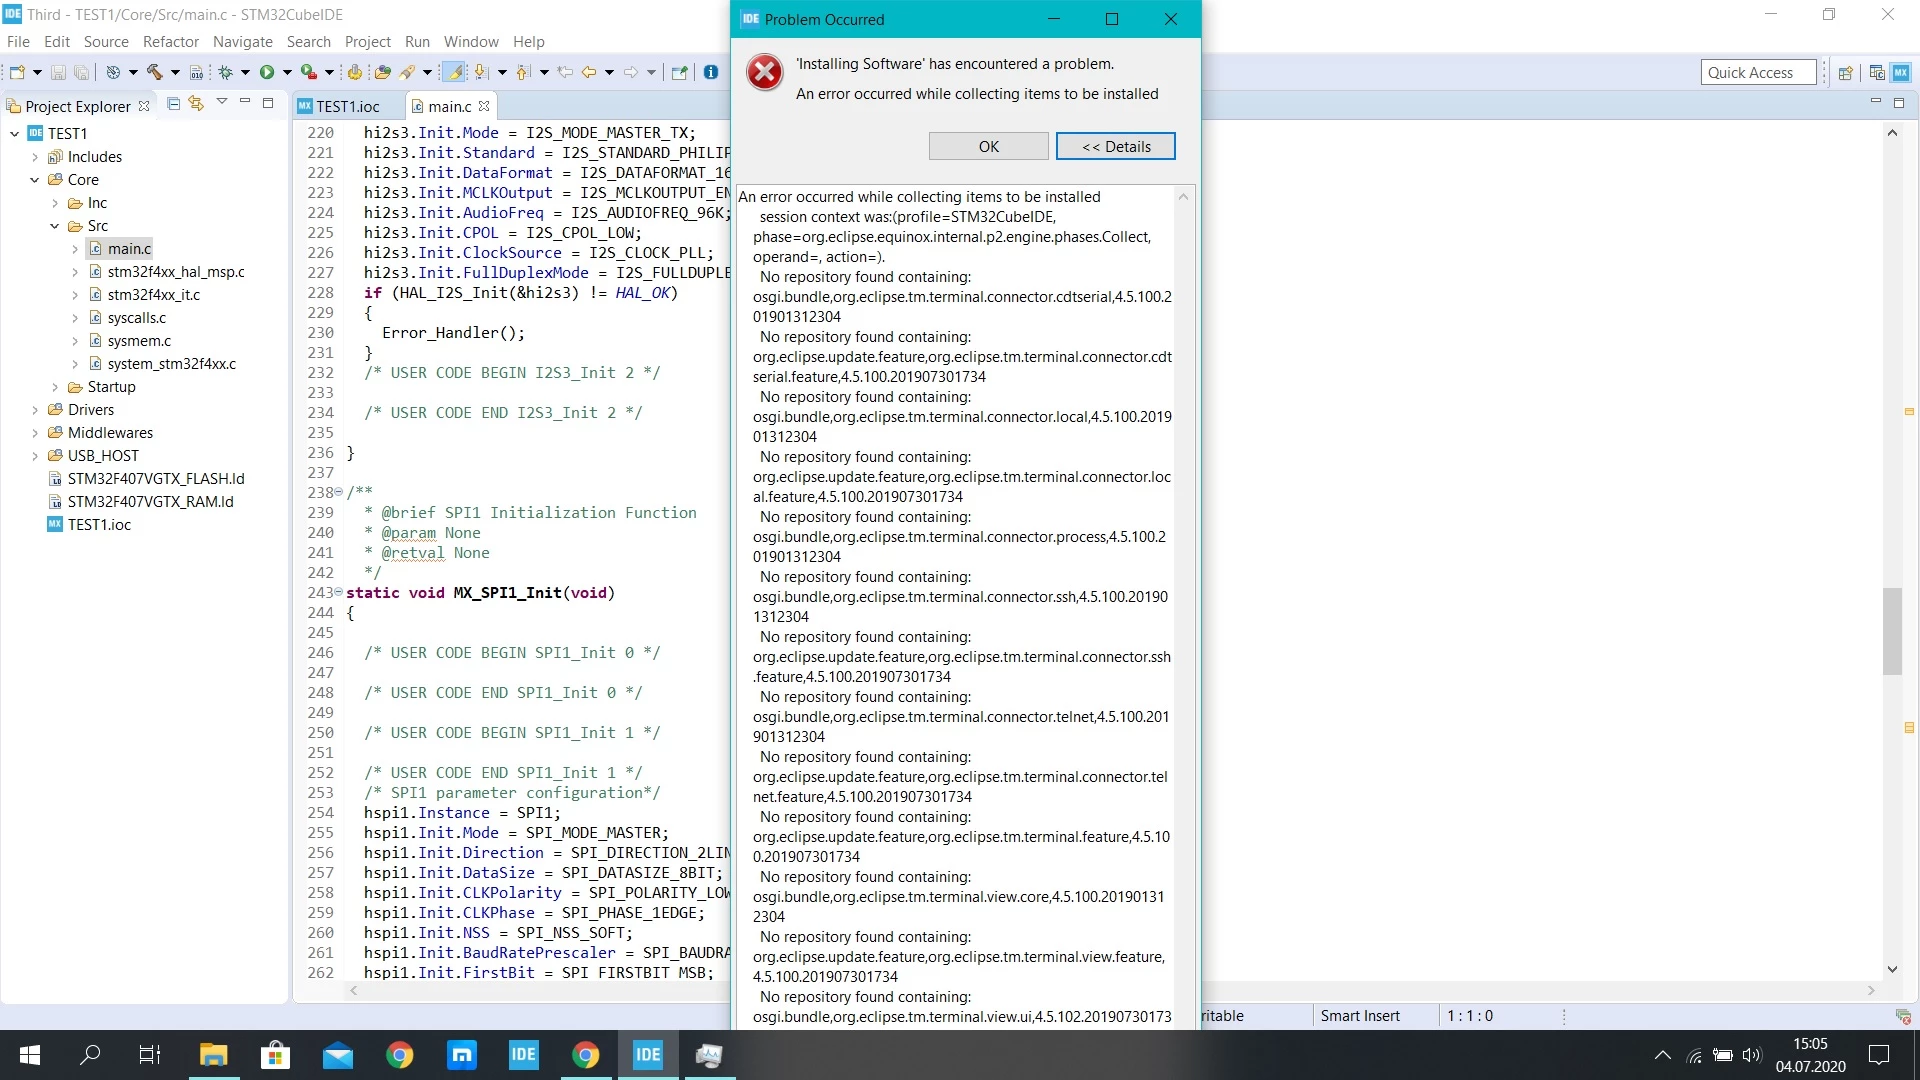The image size is (1920, 1080).
Task: Click the Search flashlight toolbar icon
Action: (408, 72)
